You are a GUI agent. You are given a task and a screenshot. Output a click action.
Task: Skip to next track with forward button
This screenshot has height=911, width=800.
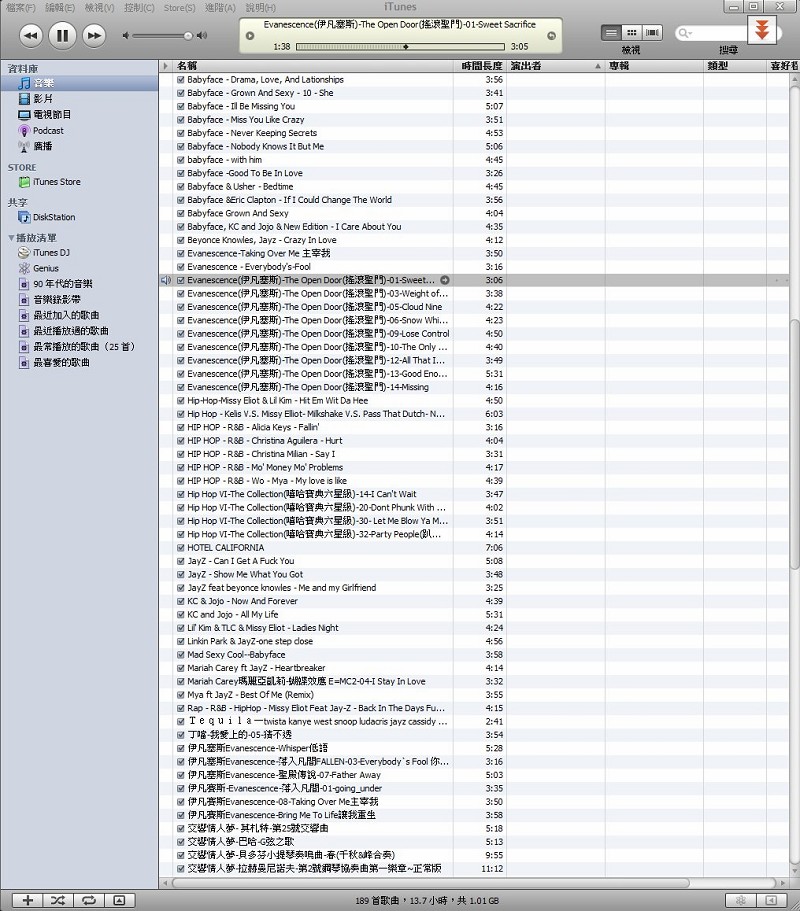coord(94,35)
